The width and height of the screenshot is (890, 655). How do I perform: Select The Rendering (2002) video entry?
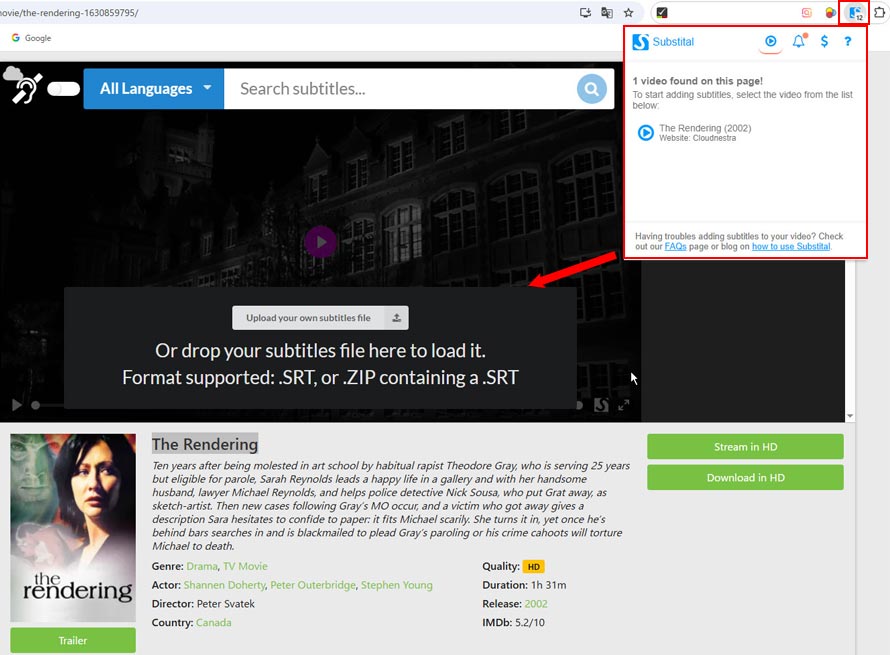[x=704, y=128]
